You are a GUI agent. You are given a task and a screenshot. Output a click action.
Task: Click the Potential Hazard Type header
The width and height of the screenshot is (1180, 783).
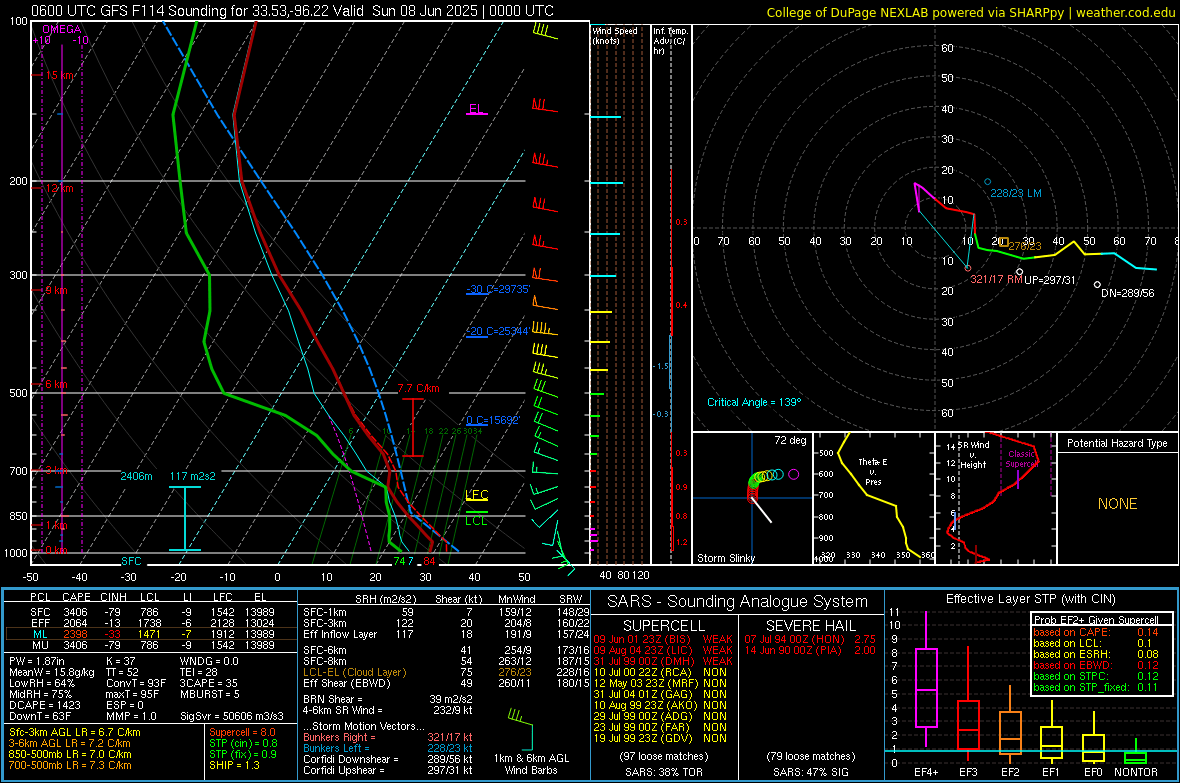(x=1118, y=443)
